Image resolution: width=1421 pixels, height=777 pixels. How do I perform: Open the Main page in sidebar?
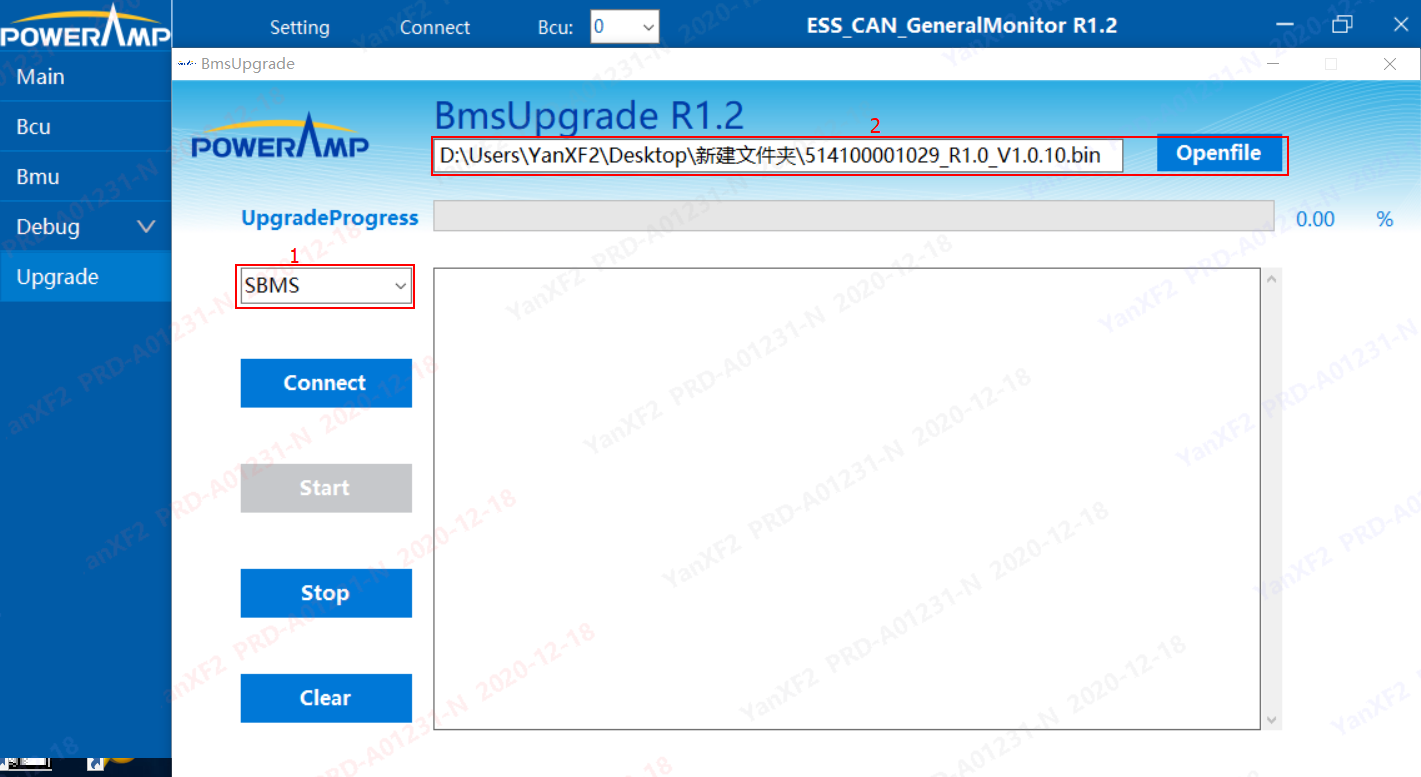85,77
